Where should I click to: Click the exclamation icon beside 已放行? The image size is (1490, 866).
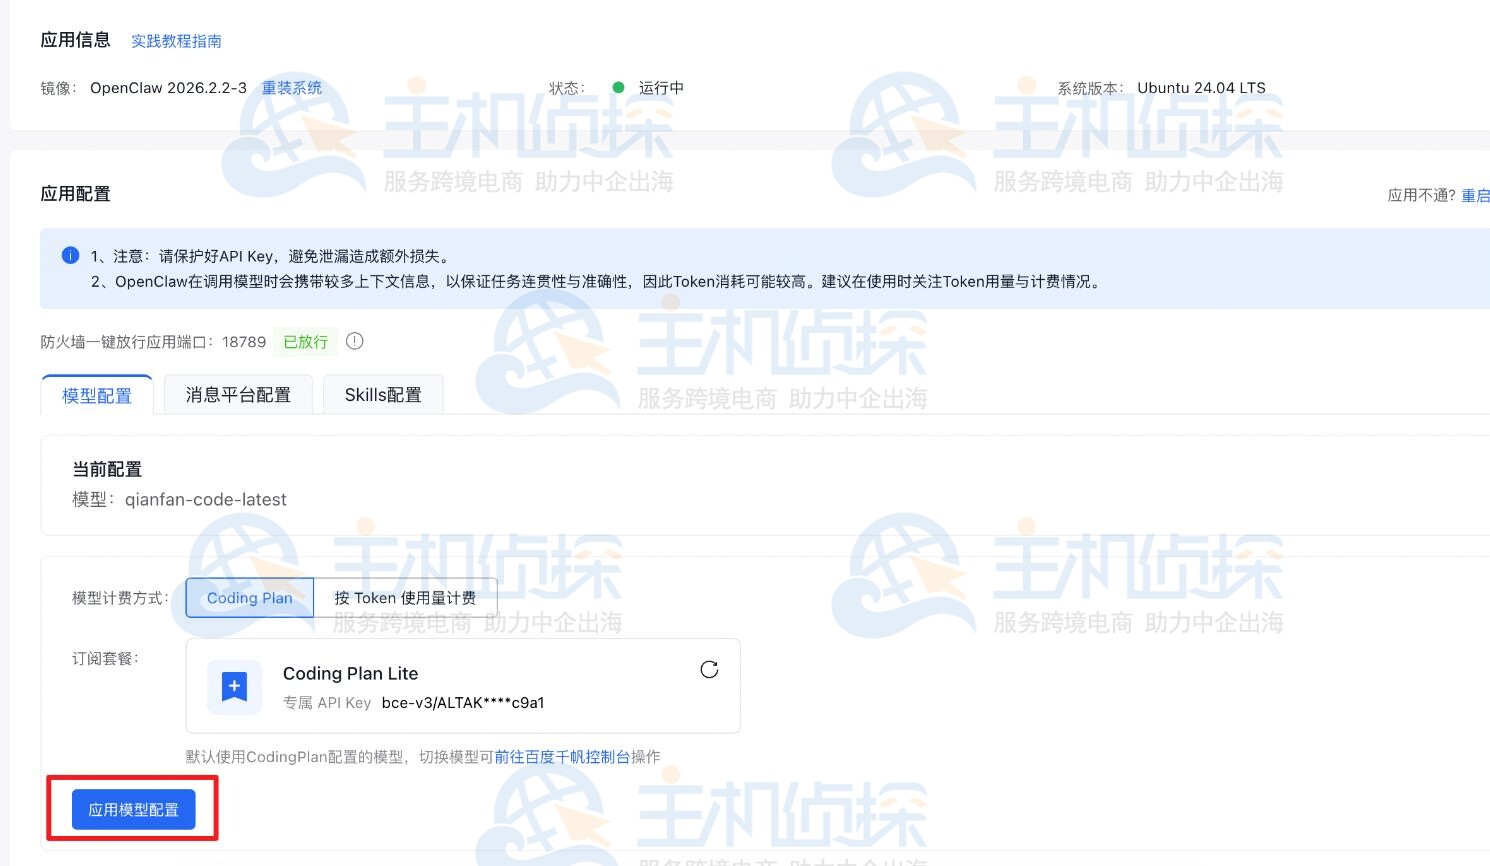tap(355, 341)
